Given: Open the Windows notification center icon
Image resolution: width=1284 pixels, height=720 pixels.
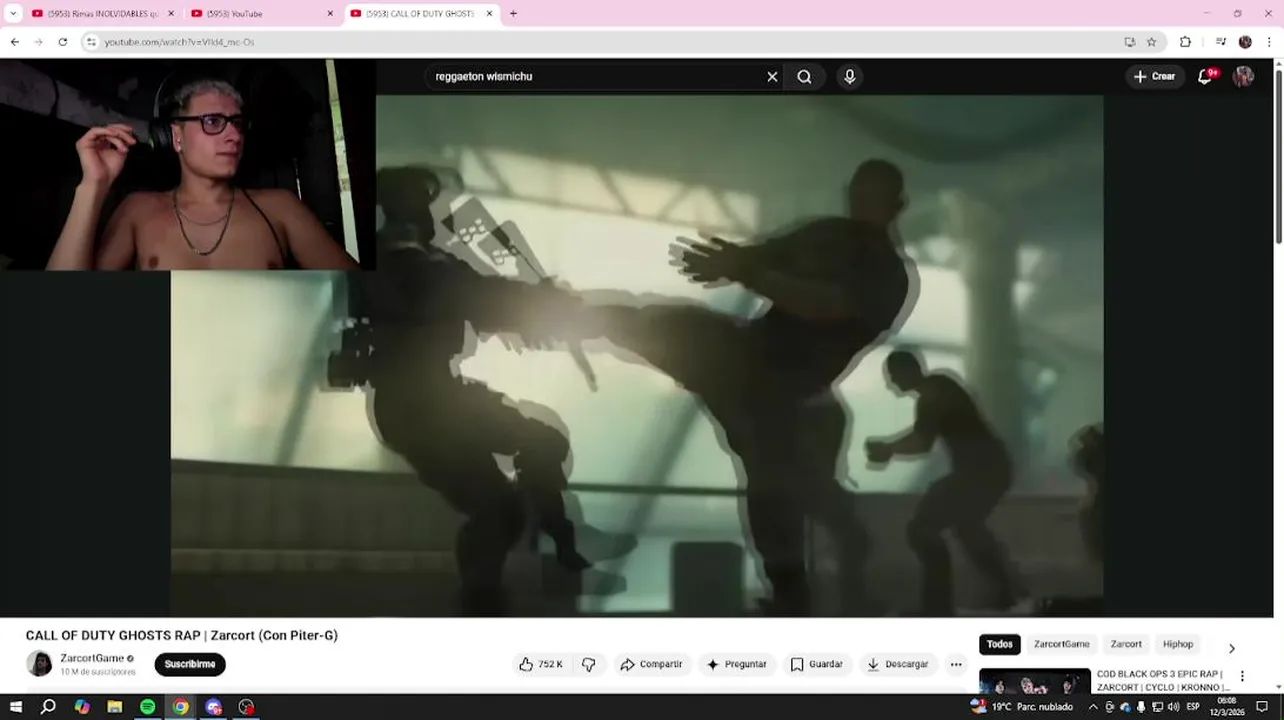Looking at the screenshot, I should coord(1263,707).
